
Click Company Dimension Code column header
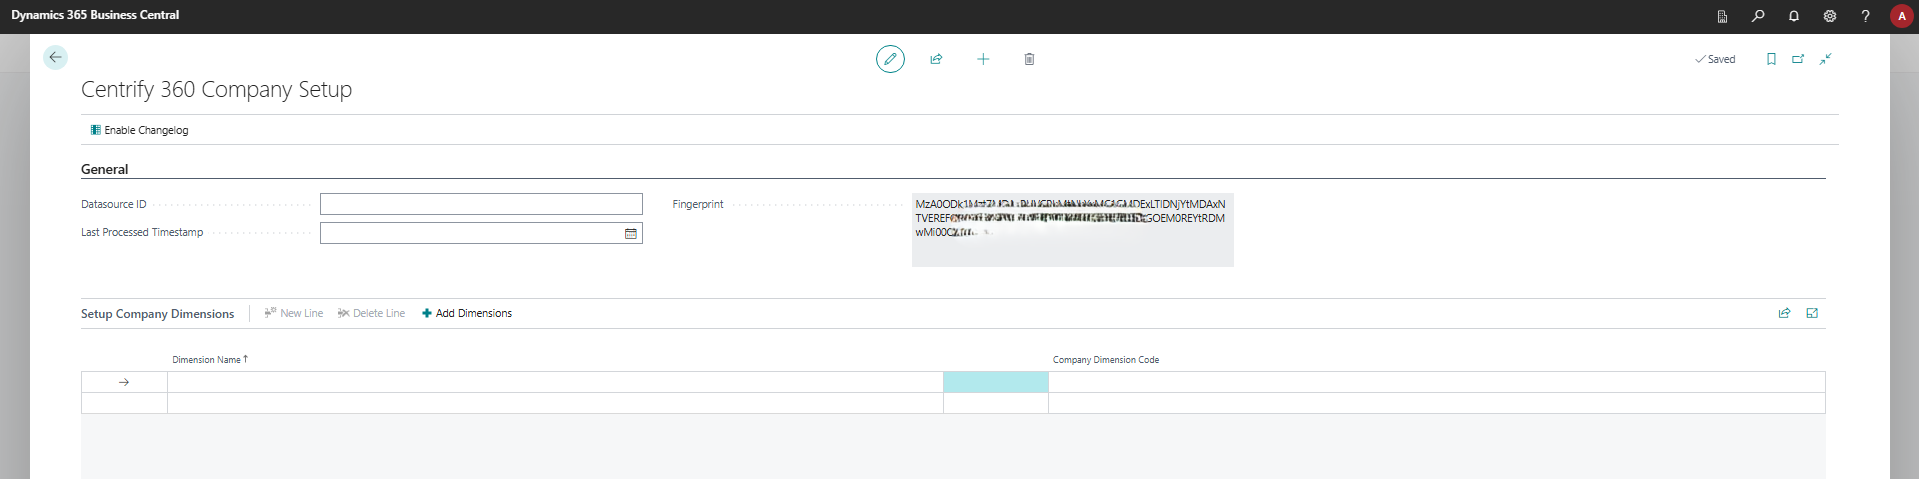pyautogui.click(x=1105, y=360)
